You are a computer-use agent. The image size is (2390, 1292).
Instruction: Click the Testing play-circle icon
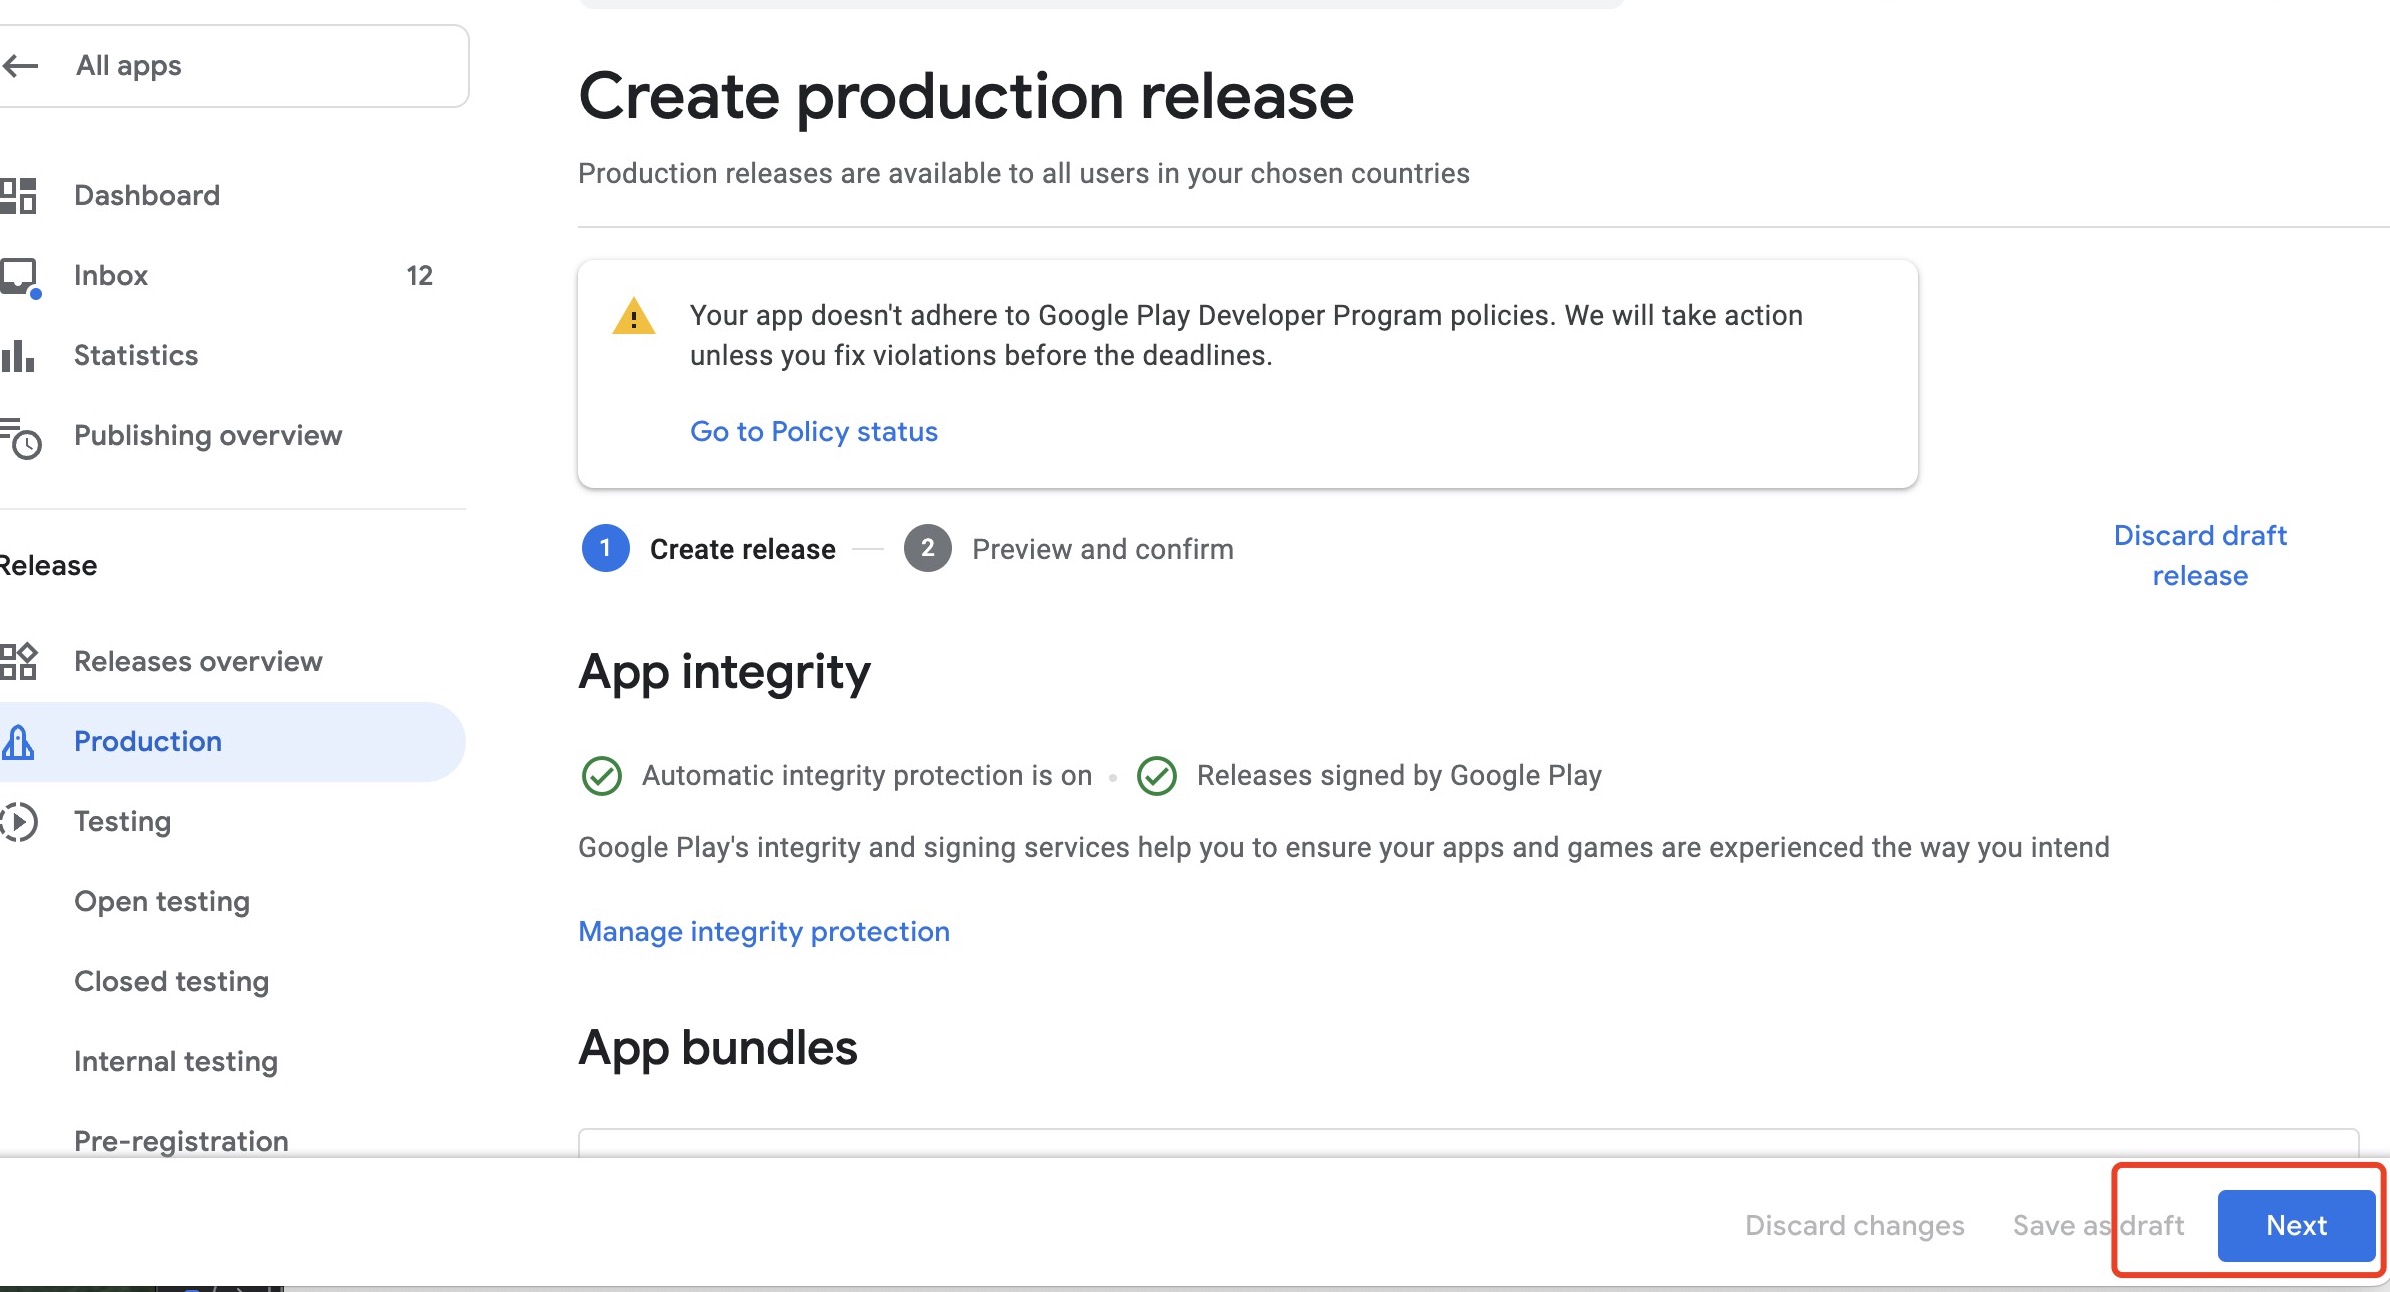click(18, 821)
